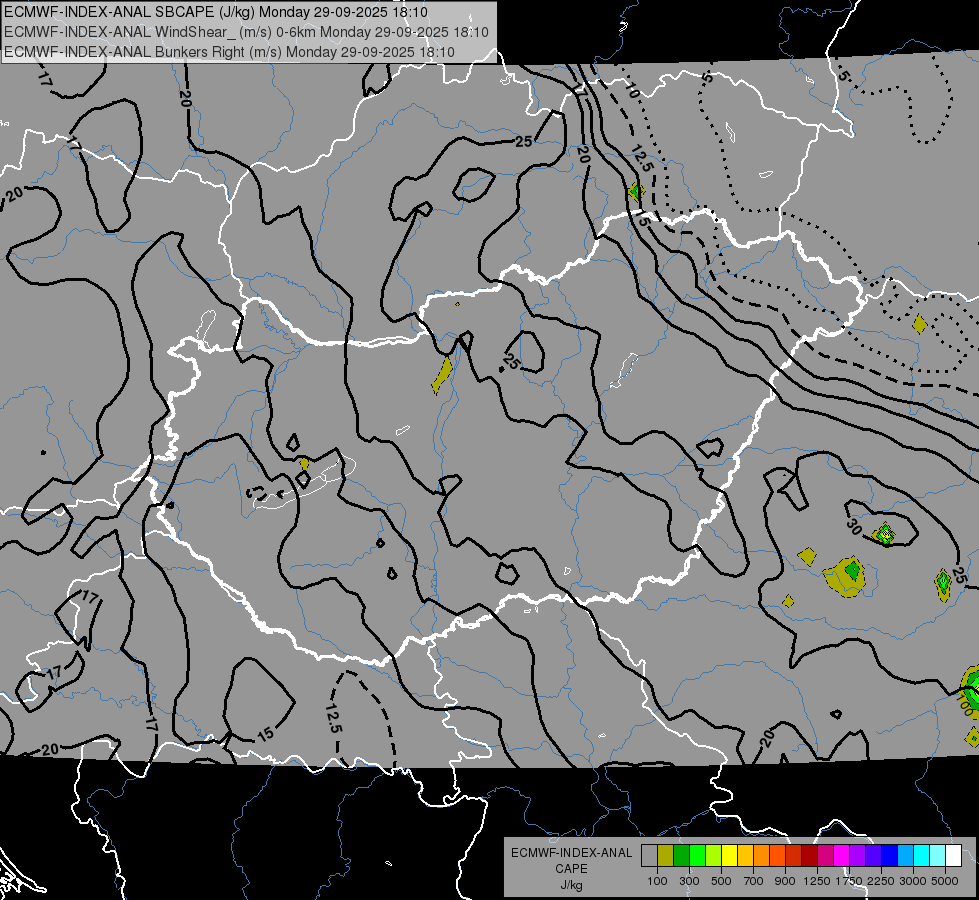Click the bright magenta legend swatch
Screen dimensions: 979x900
coord(842,856)
